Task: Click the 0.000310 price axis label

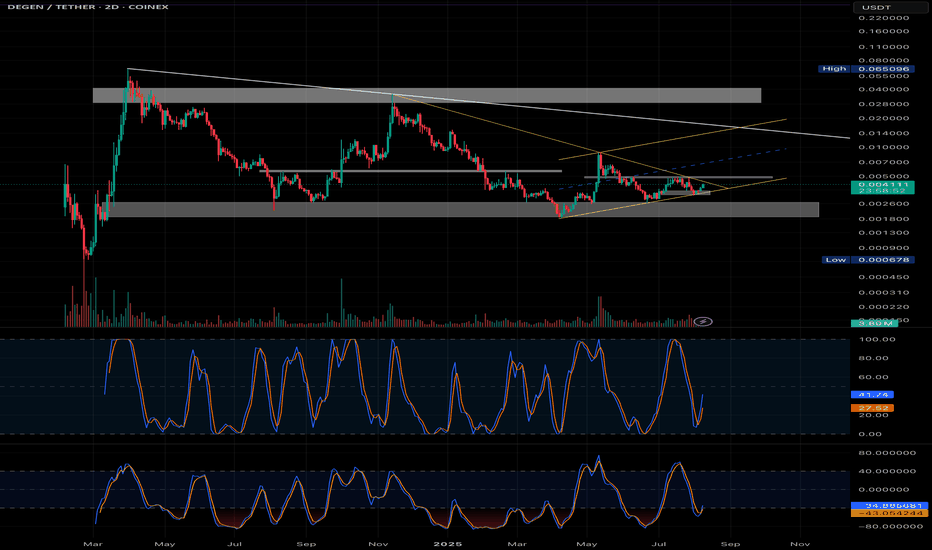Action: click(x=884, y=293)
